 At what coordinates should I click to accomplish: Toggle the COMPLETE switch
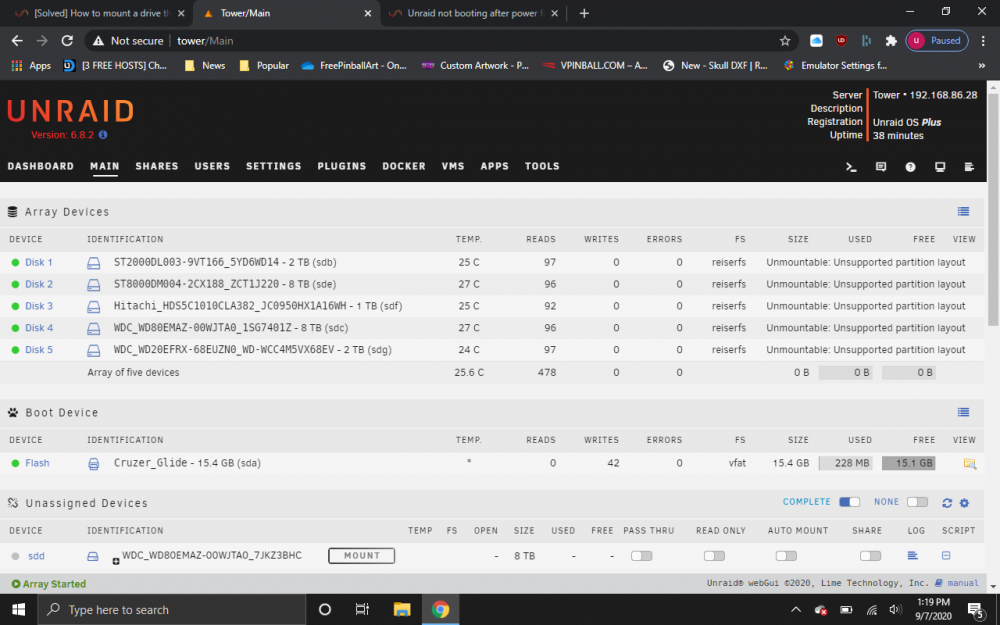pos(849,502)
